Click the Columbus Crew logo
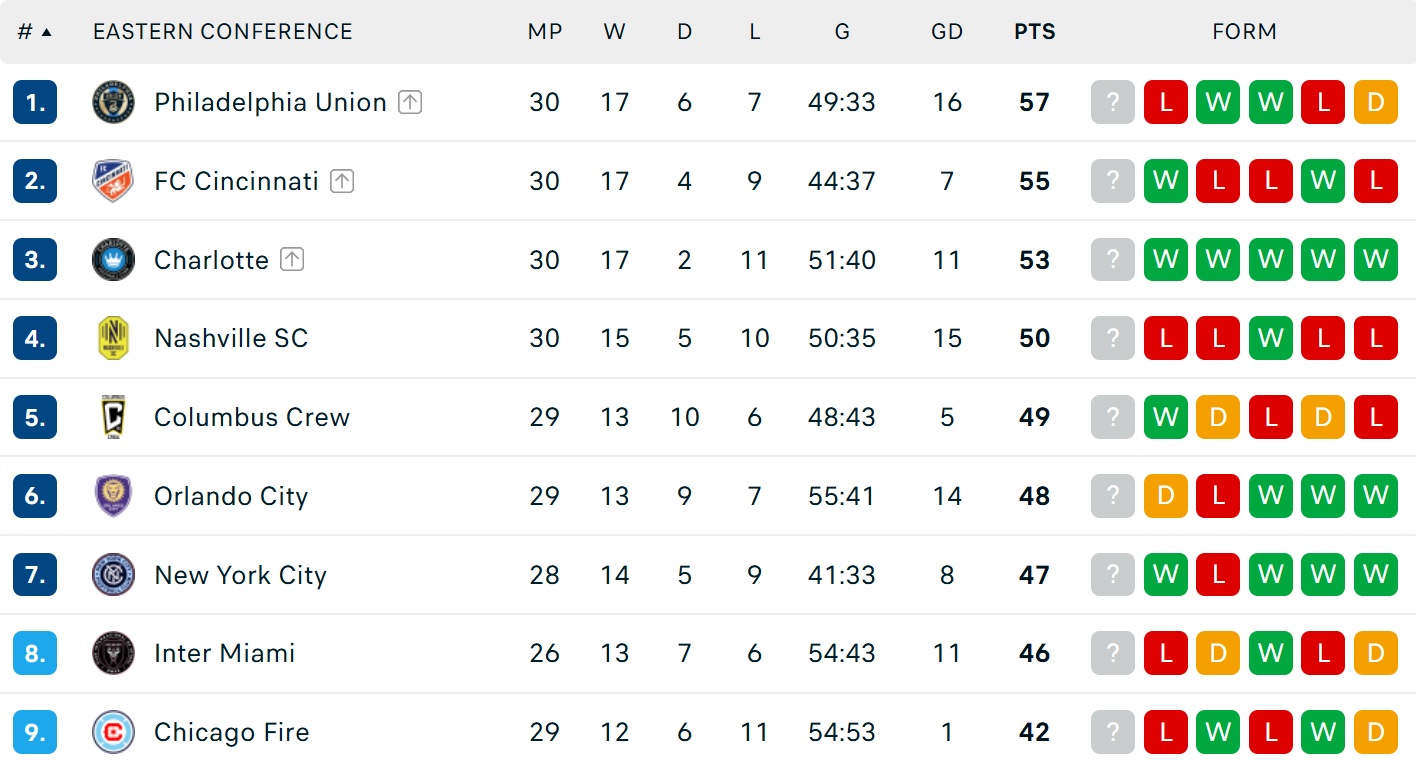This screenshot has width=1416, height=767. pos(113,417)
